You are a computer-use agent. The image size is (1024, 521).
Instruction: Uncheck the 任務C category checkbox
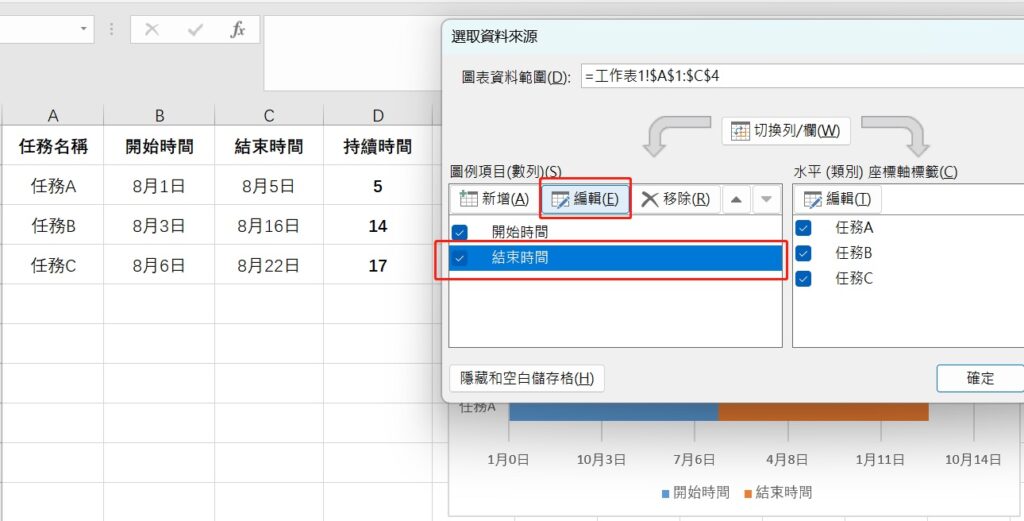803,279
